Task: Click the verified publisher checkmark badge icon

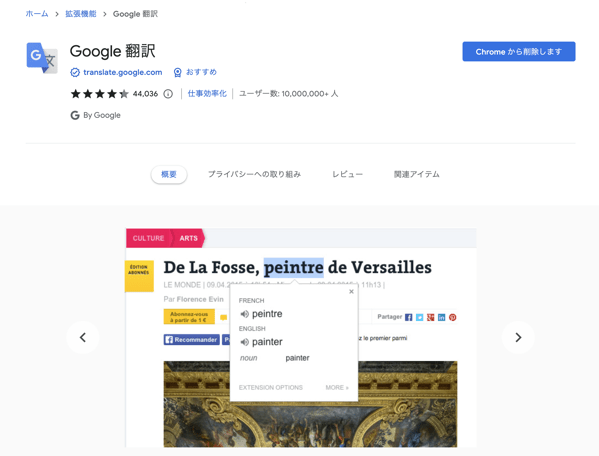Action: point(75,72)
